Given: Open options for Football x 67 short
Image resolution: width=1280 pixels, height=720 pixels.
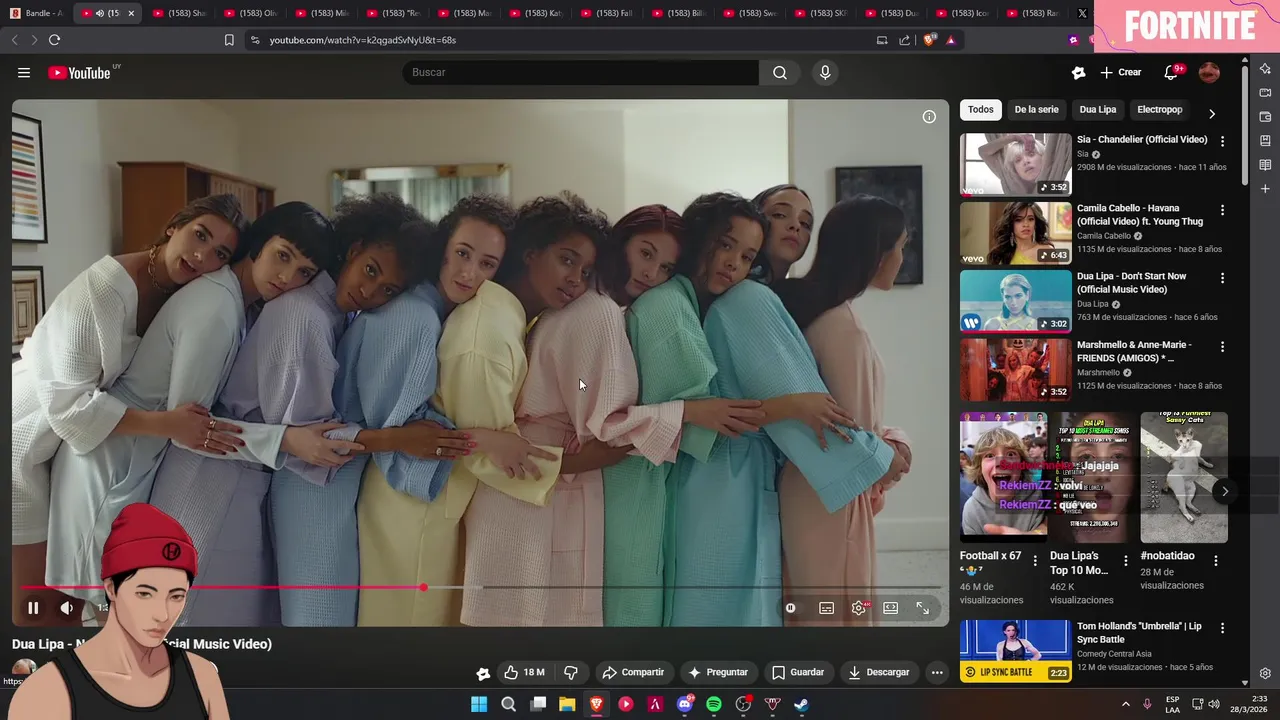Looking at the screenshot, I should click(x=1035, y=561).
